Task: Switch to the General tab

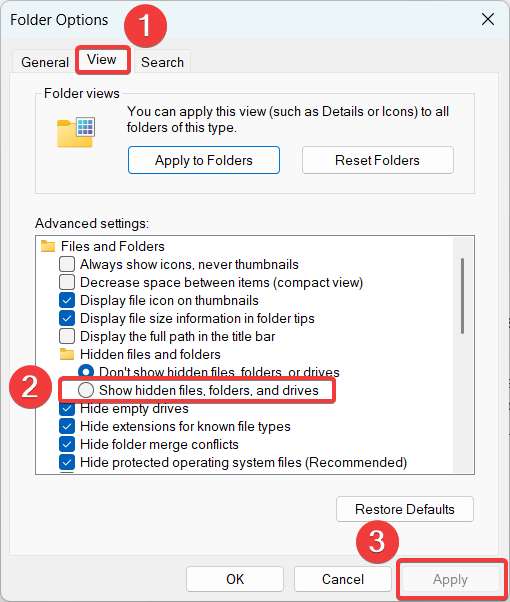Action: pos(45,62)
